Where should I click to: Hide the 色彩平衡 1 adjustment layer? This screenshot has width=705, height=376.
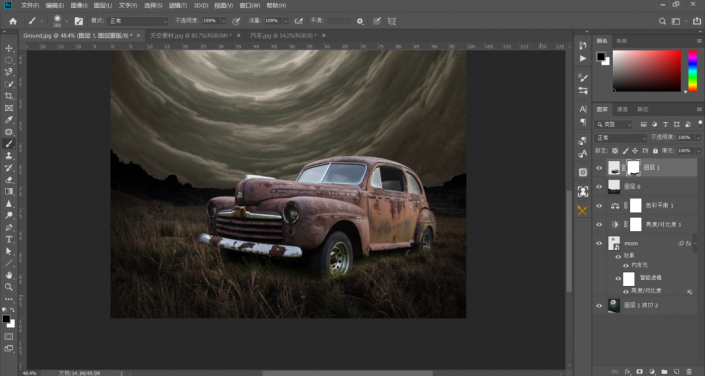599,206
